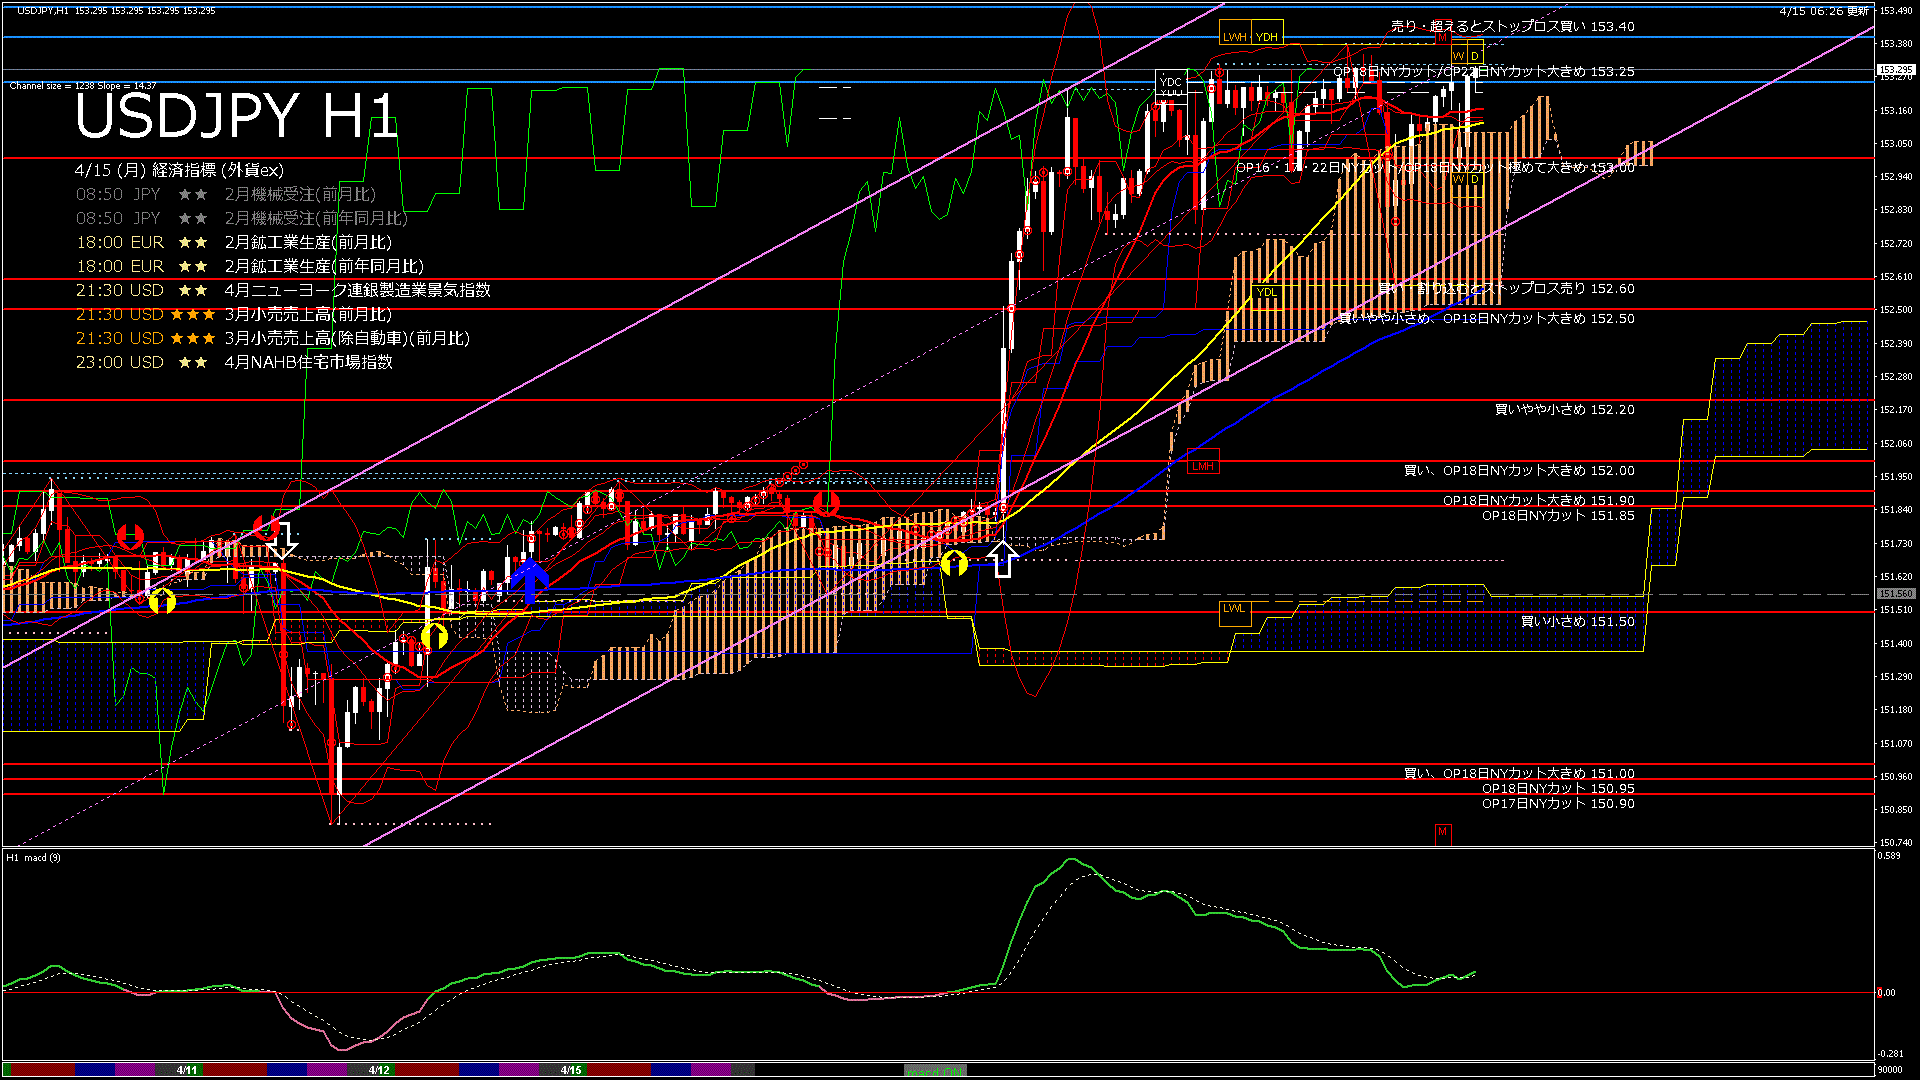This screenshot has width=1920, height=1080.
Task: Click the white outlined up-arrow signal
Action: pyautogui.click(x=1002, y=559)
